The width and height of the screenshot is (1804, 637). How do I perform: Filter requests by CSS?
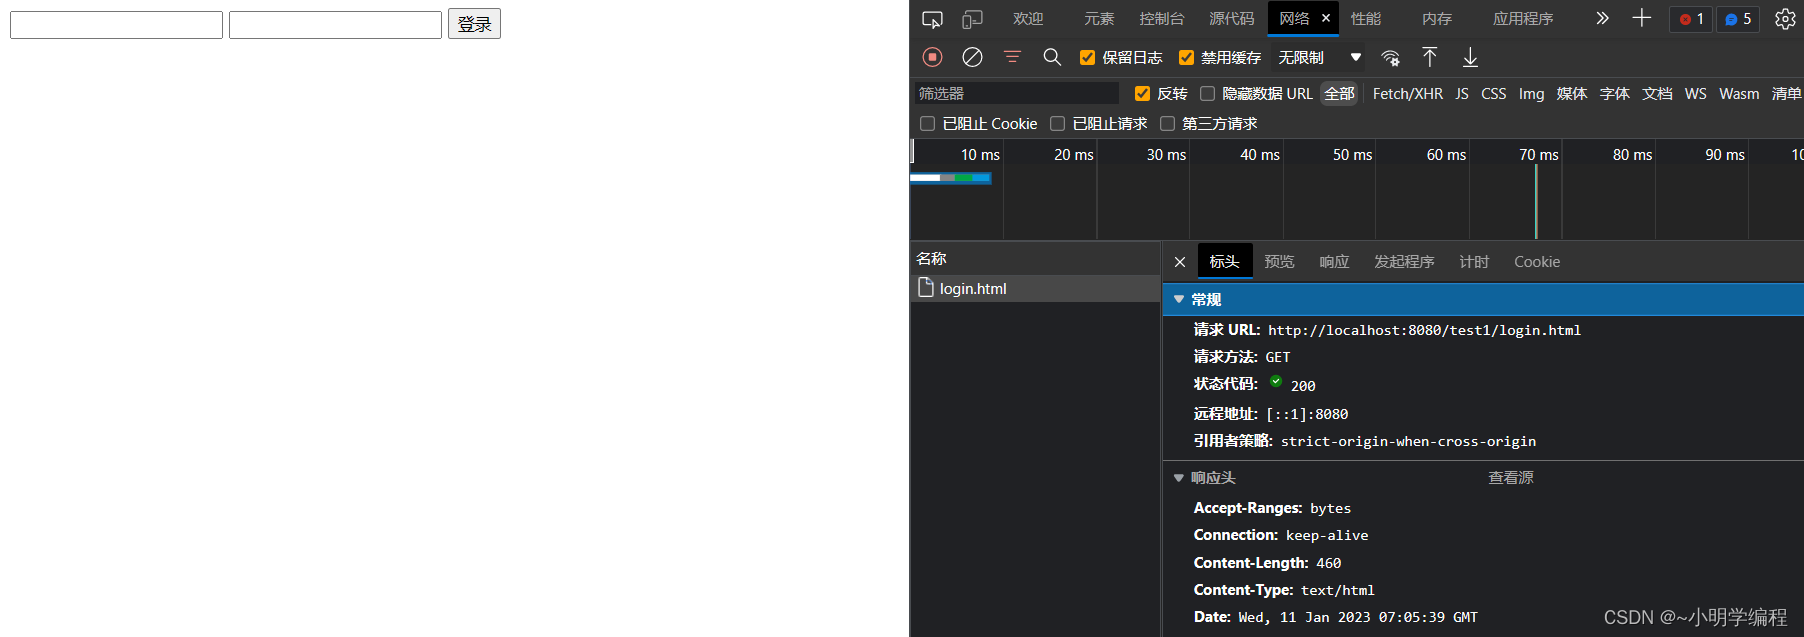pos(1494,94)
